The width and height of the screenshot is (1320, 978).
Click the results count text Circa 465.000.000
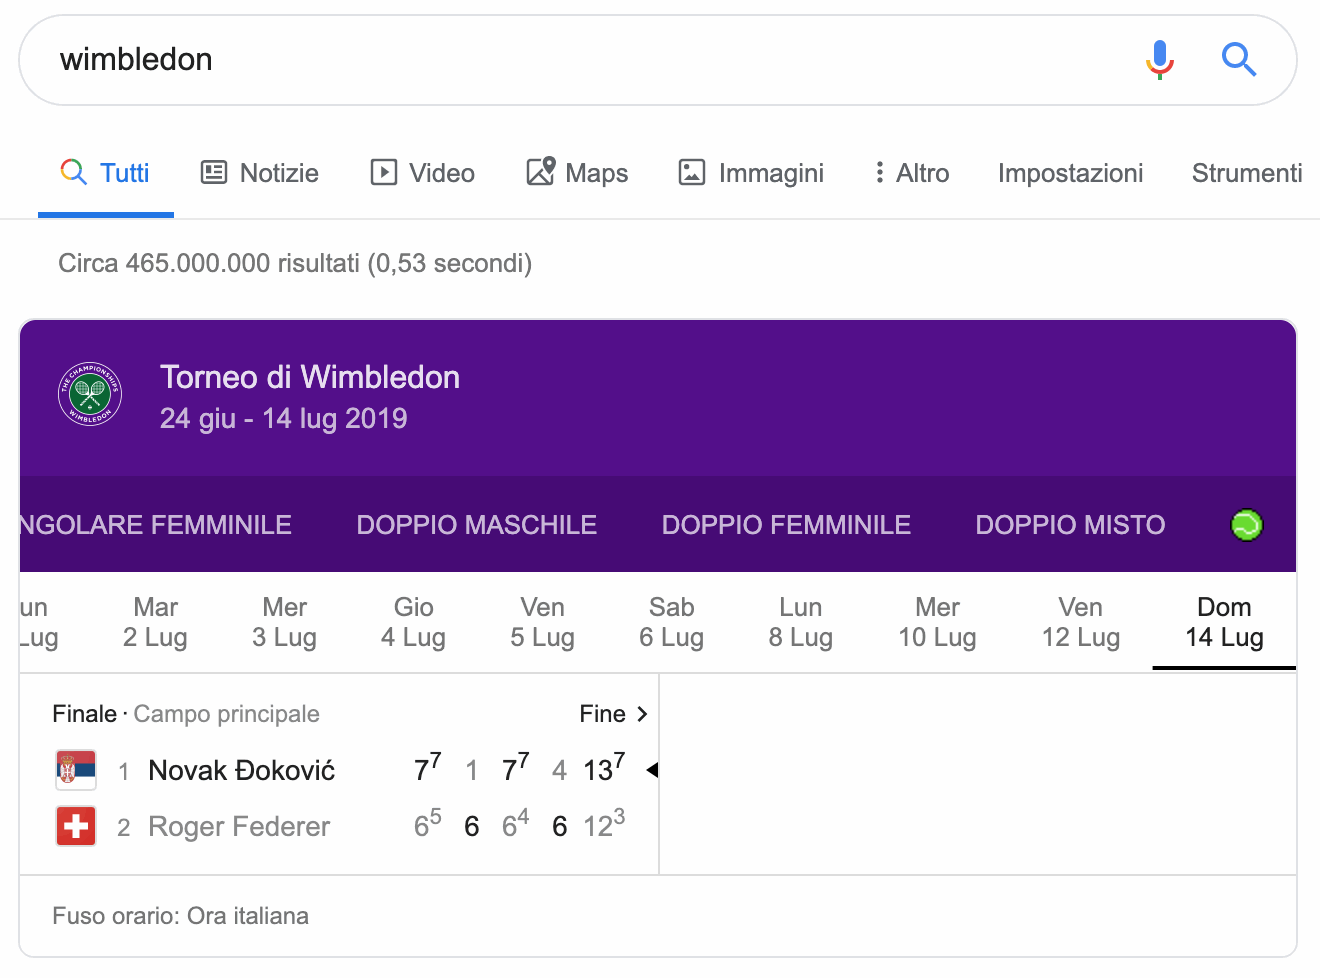click(x=295, y=263)
